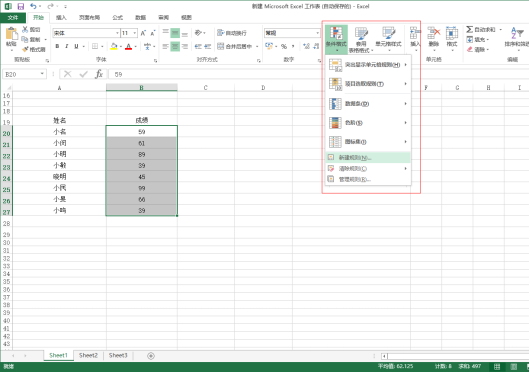Click the decrease indent icon
The width and height of the screenshot is (530, 373).
click(198, 46)
